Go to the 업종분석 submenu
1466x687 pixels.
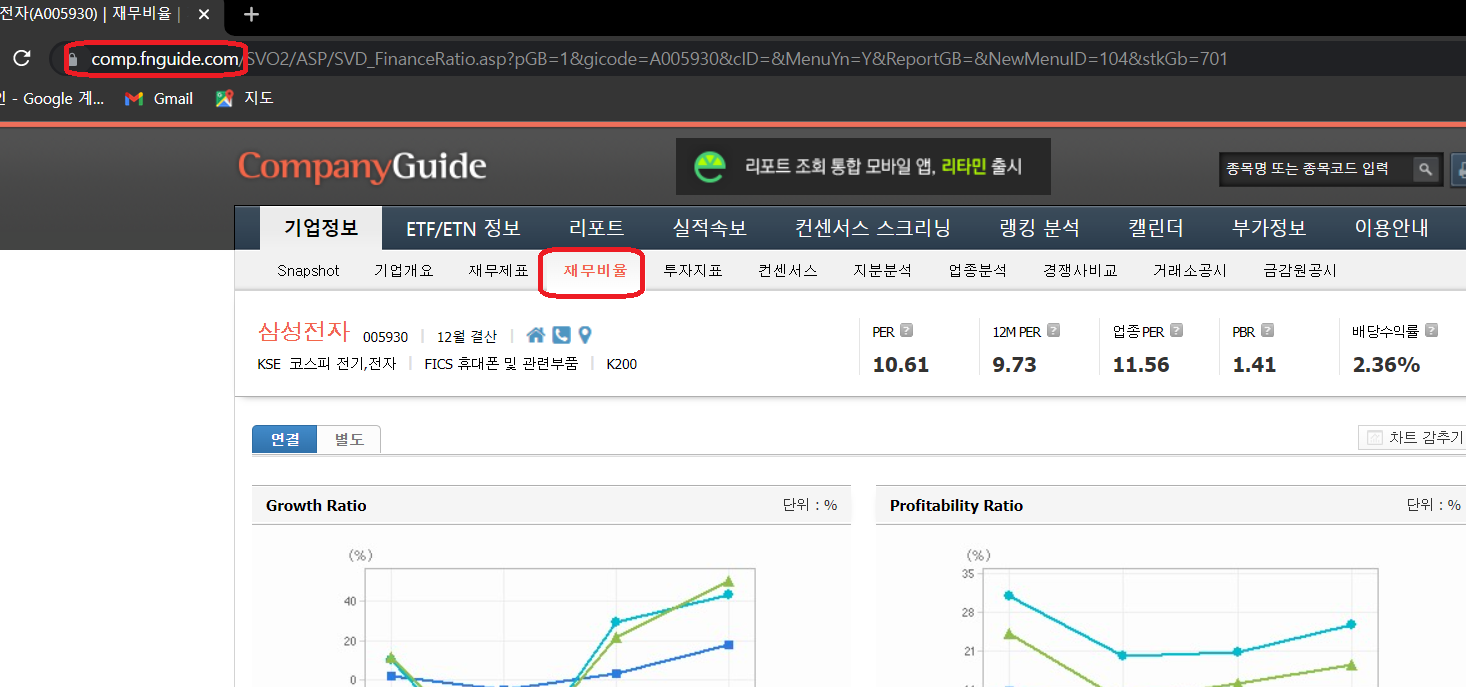click(x=978, y=271)
